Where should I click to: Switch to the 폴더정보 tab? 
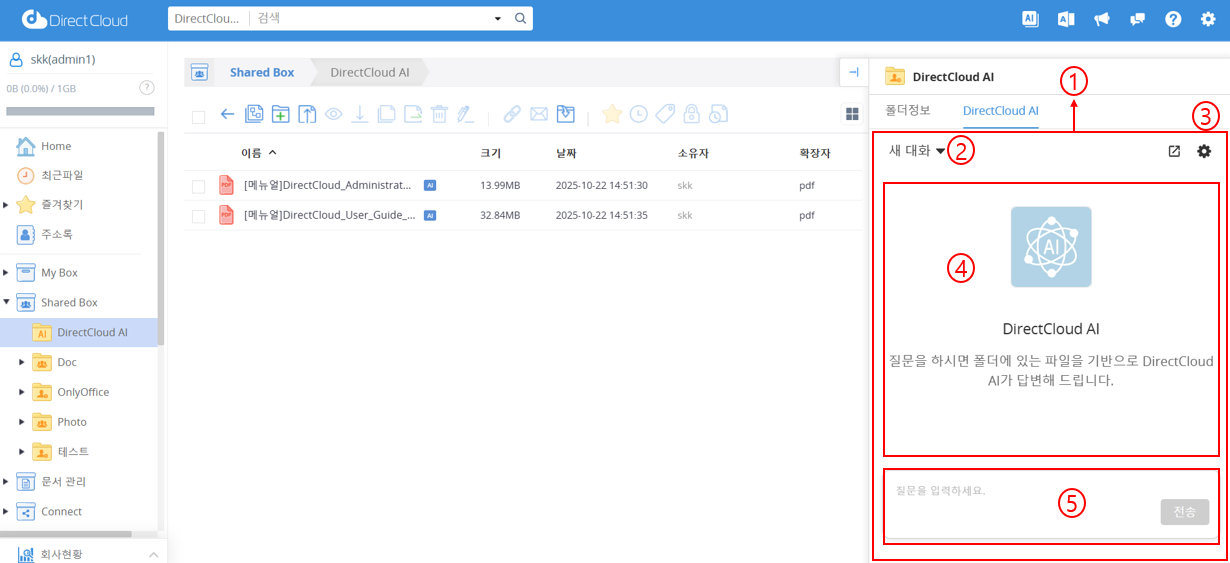click(908, 110)
